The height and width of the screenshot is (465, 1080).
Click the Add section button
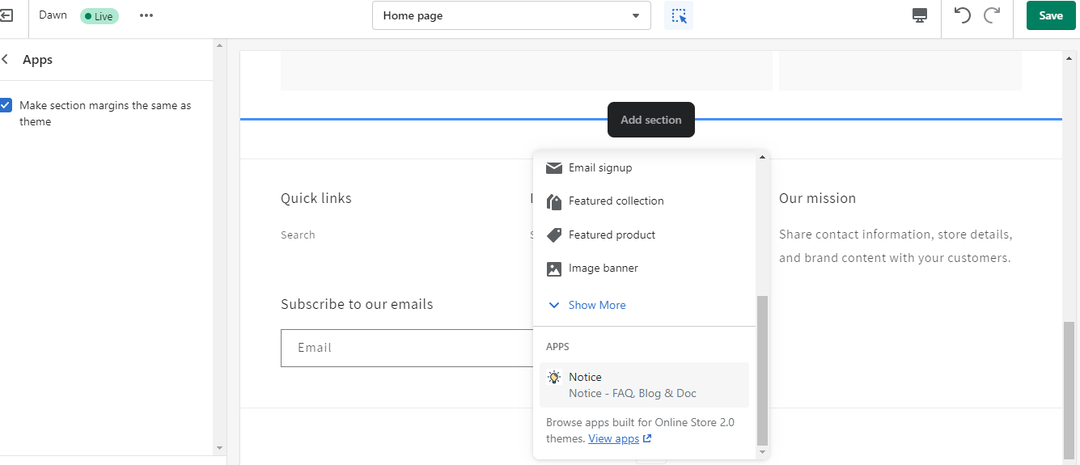[x=651, y=120]
